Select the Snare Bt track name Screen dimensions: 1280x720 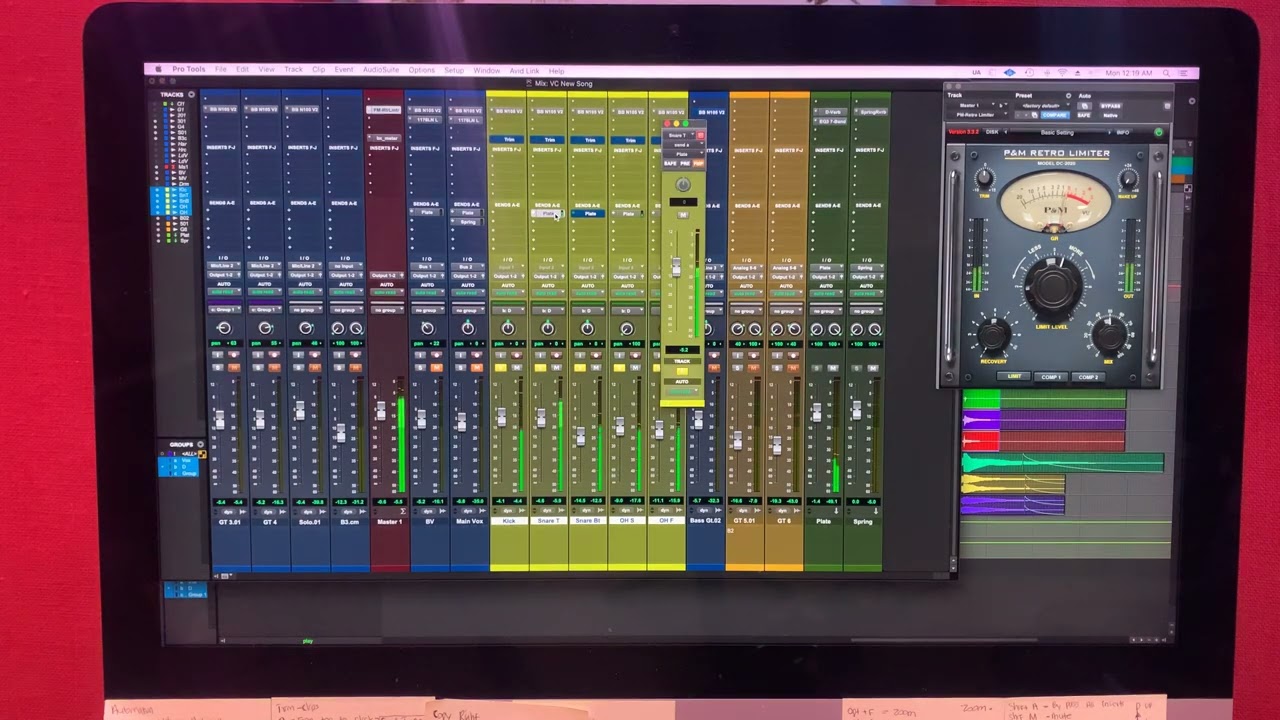tap(588, 521)
